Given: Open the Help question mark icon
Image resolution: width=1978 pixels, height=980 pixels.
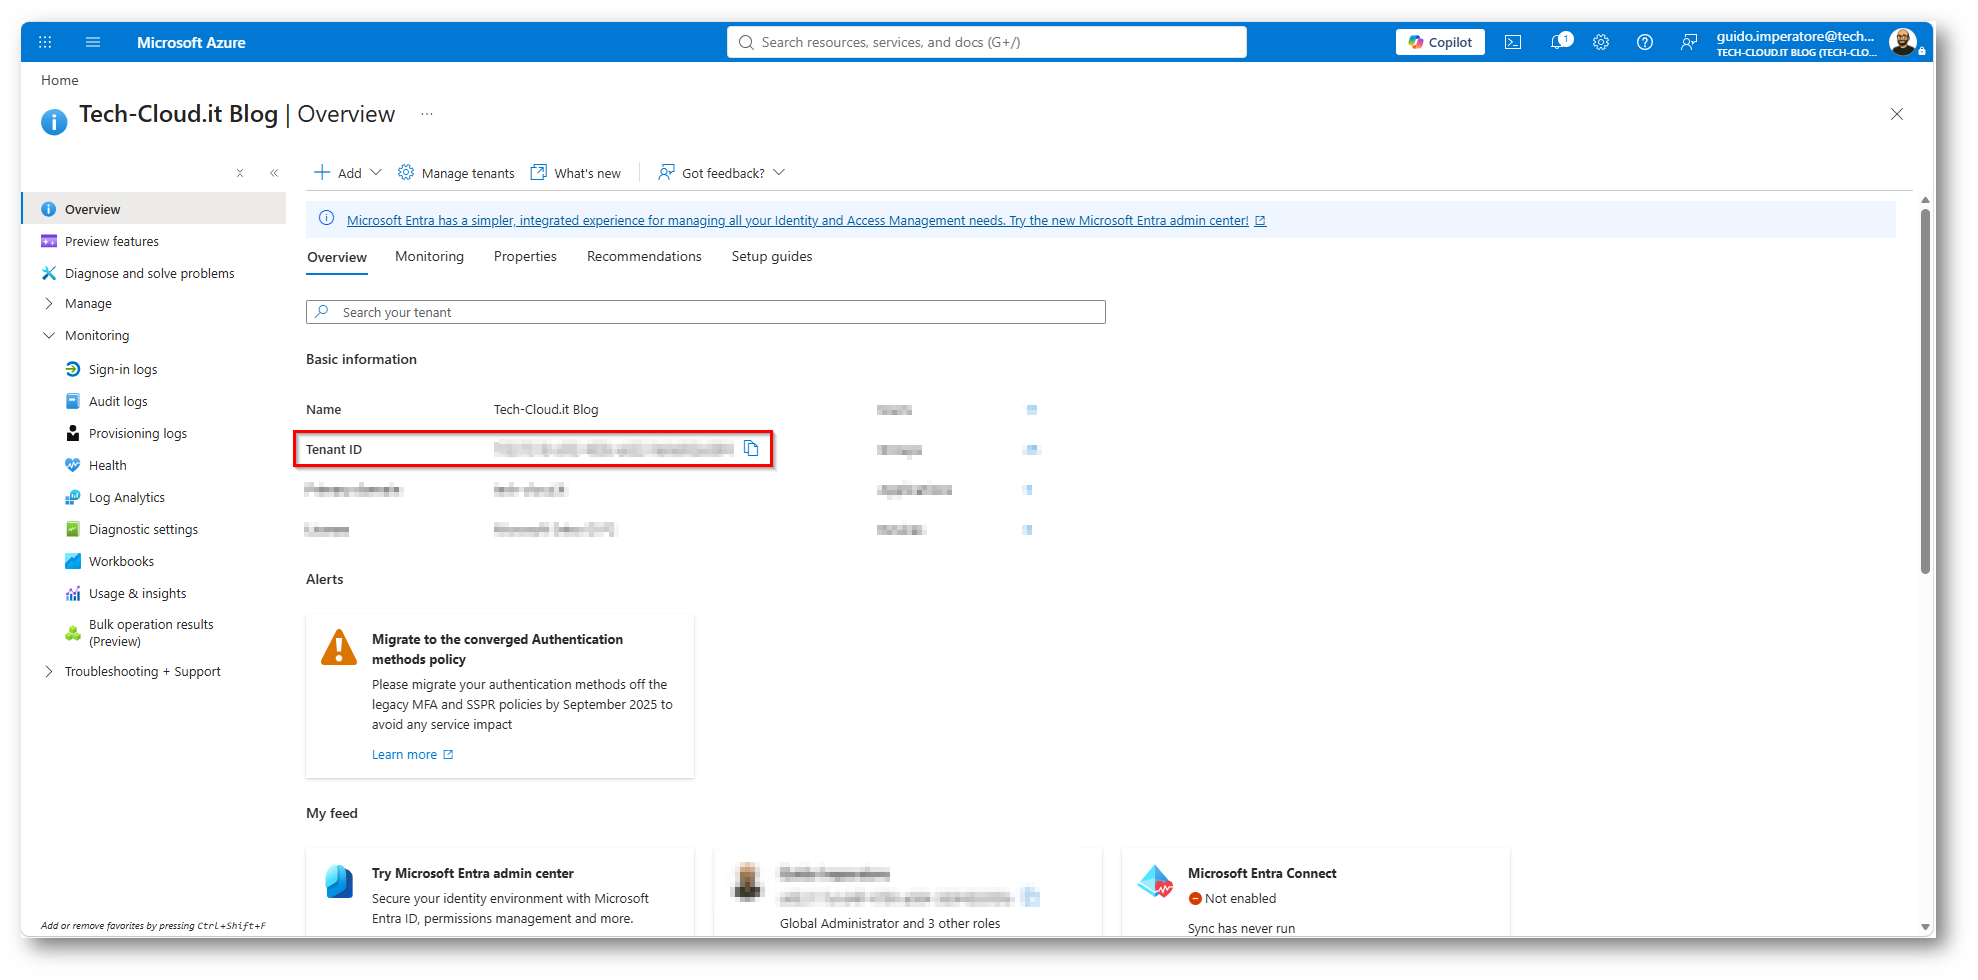Looking at the screenshot, I should 1645,42.
